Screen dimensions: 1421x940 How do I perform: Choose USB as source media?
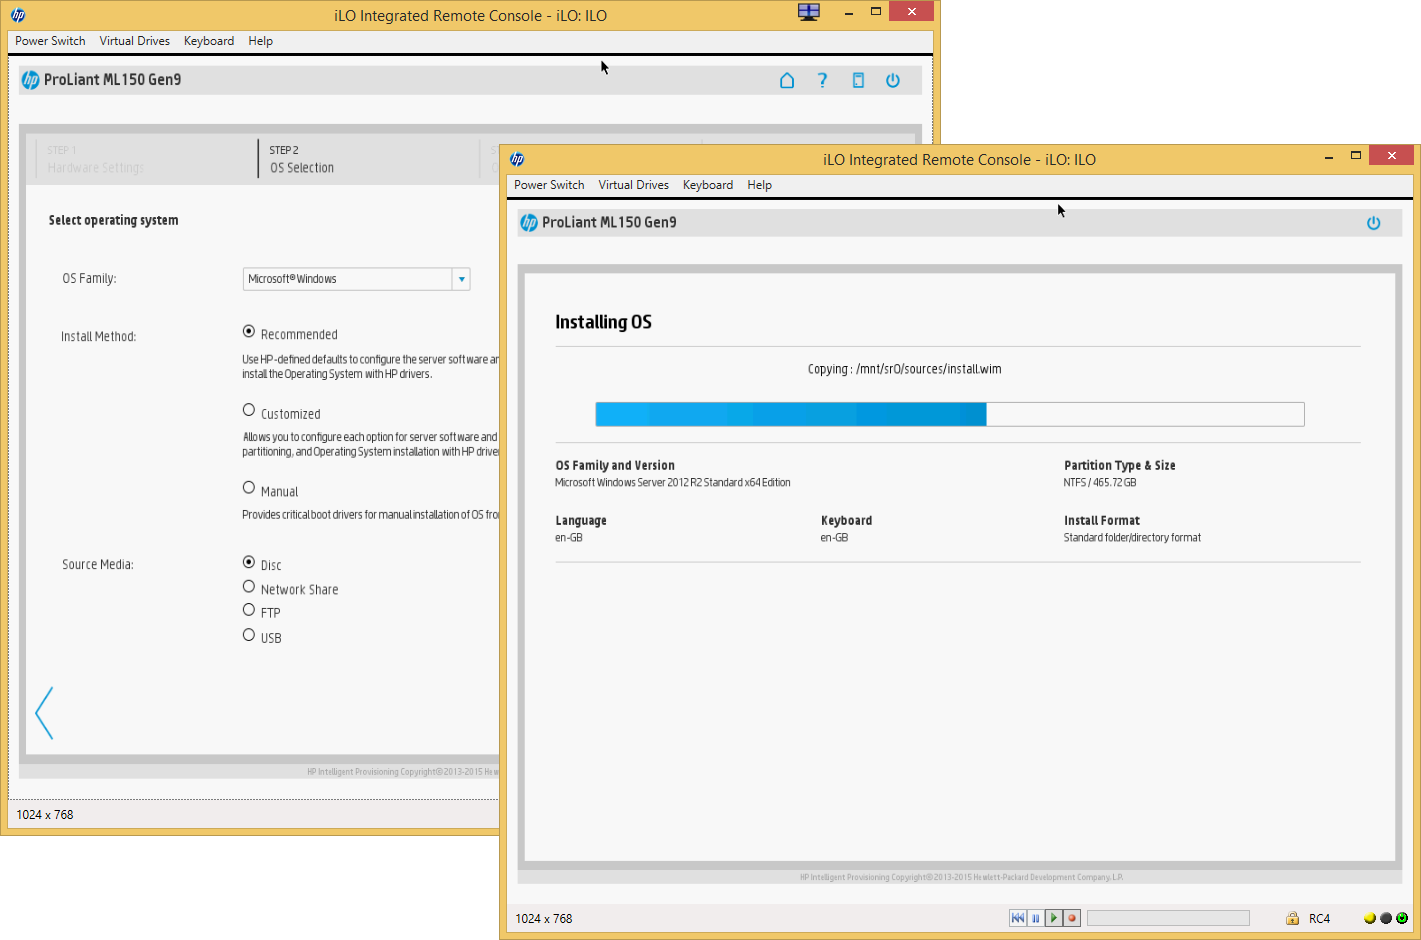pos(249,635)
